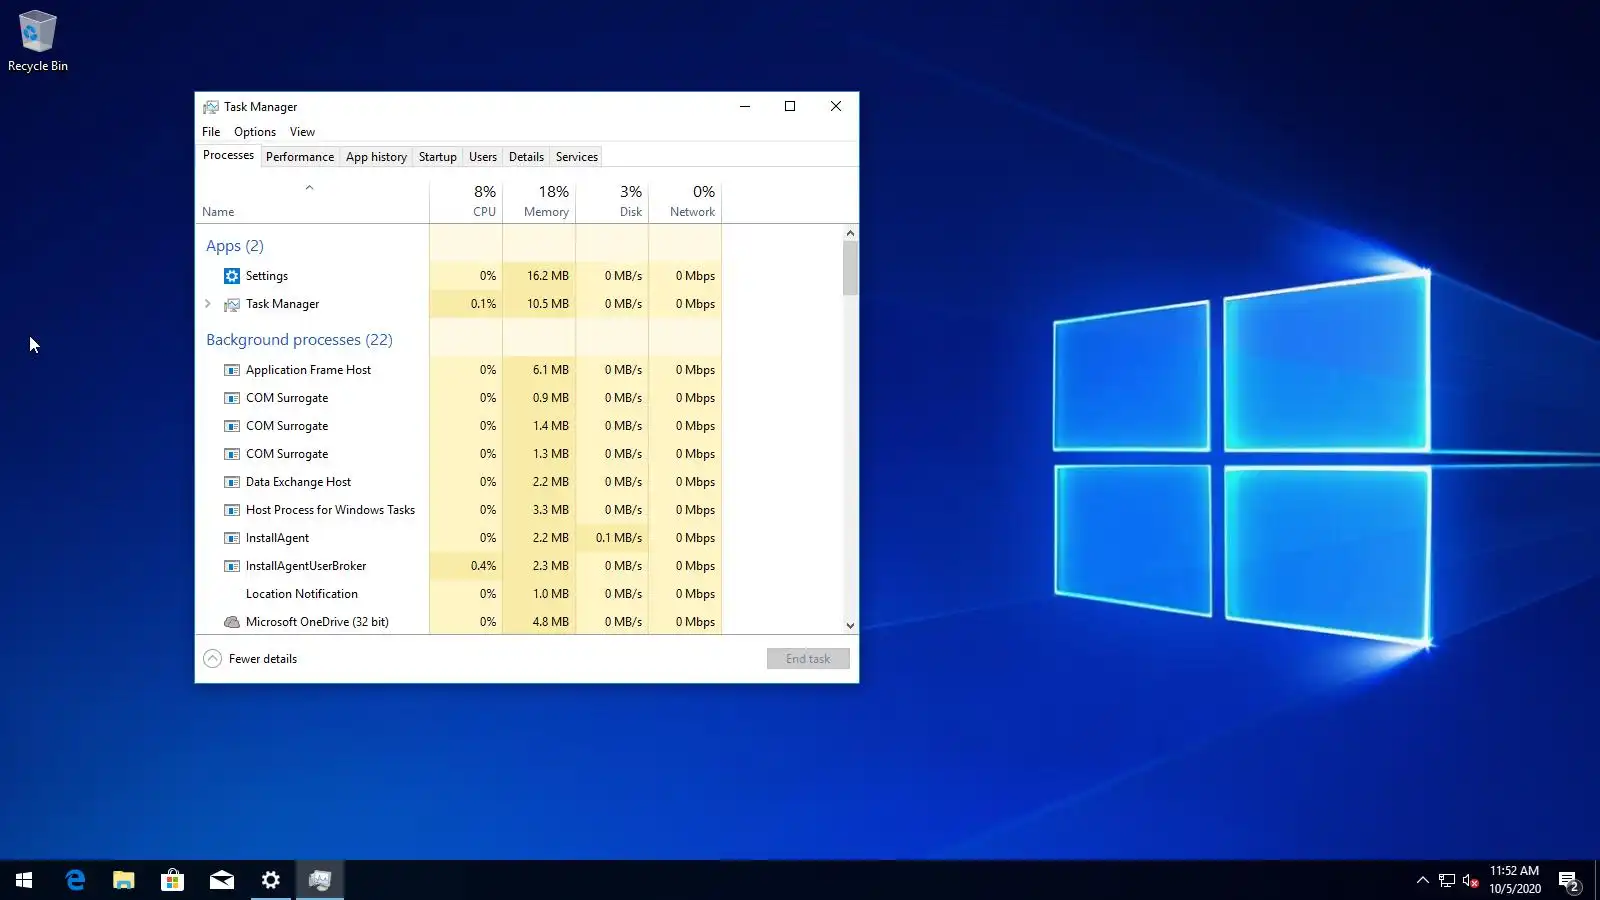
Task: Click the Settings app gear icon in process list
Action: 232,276
